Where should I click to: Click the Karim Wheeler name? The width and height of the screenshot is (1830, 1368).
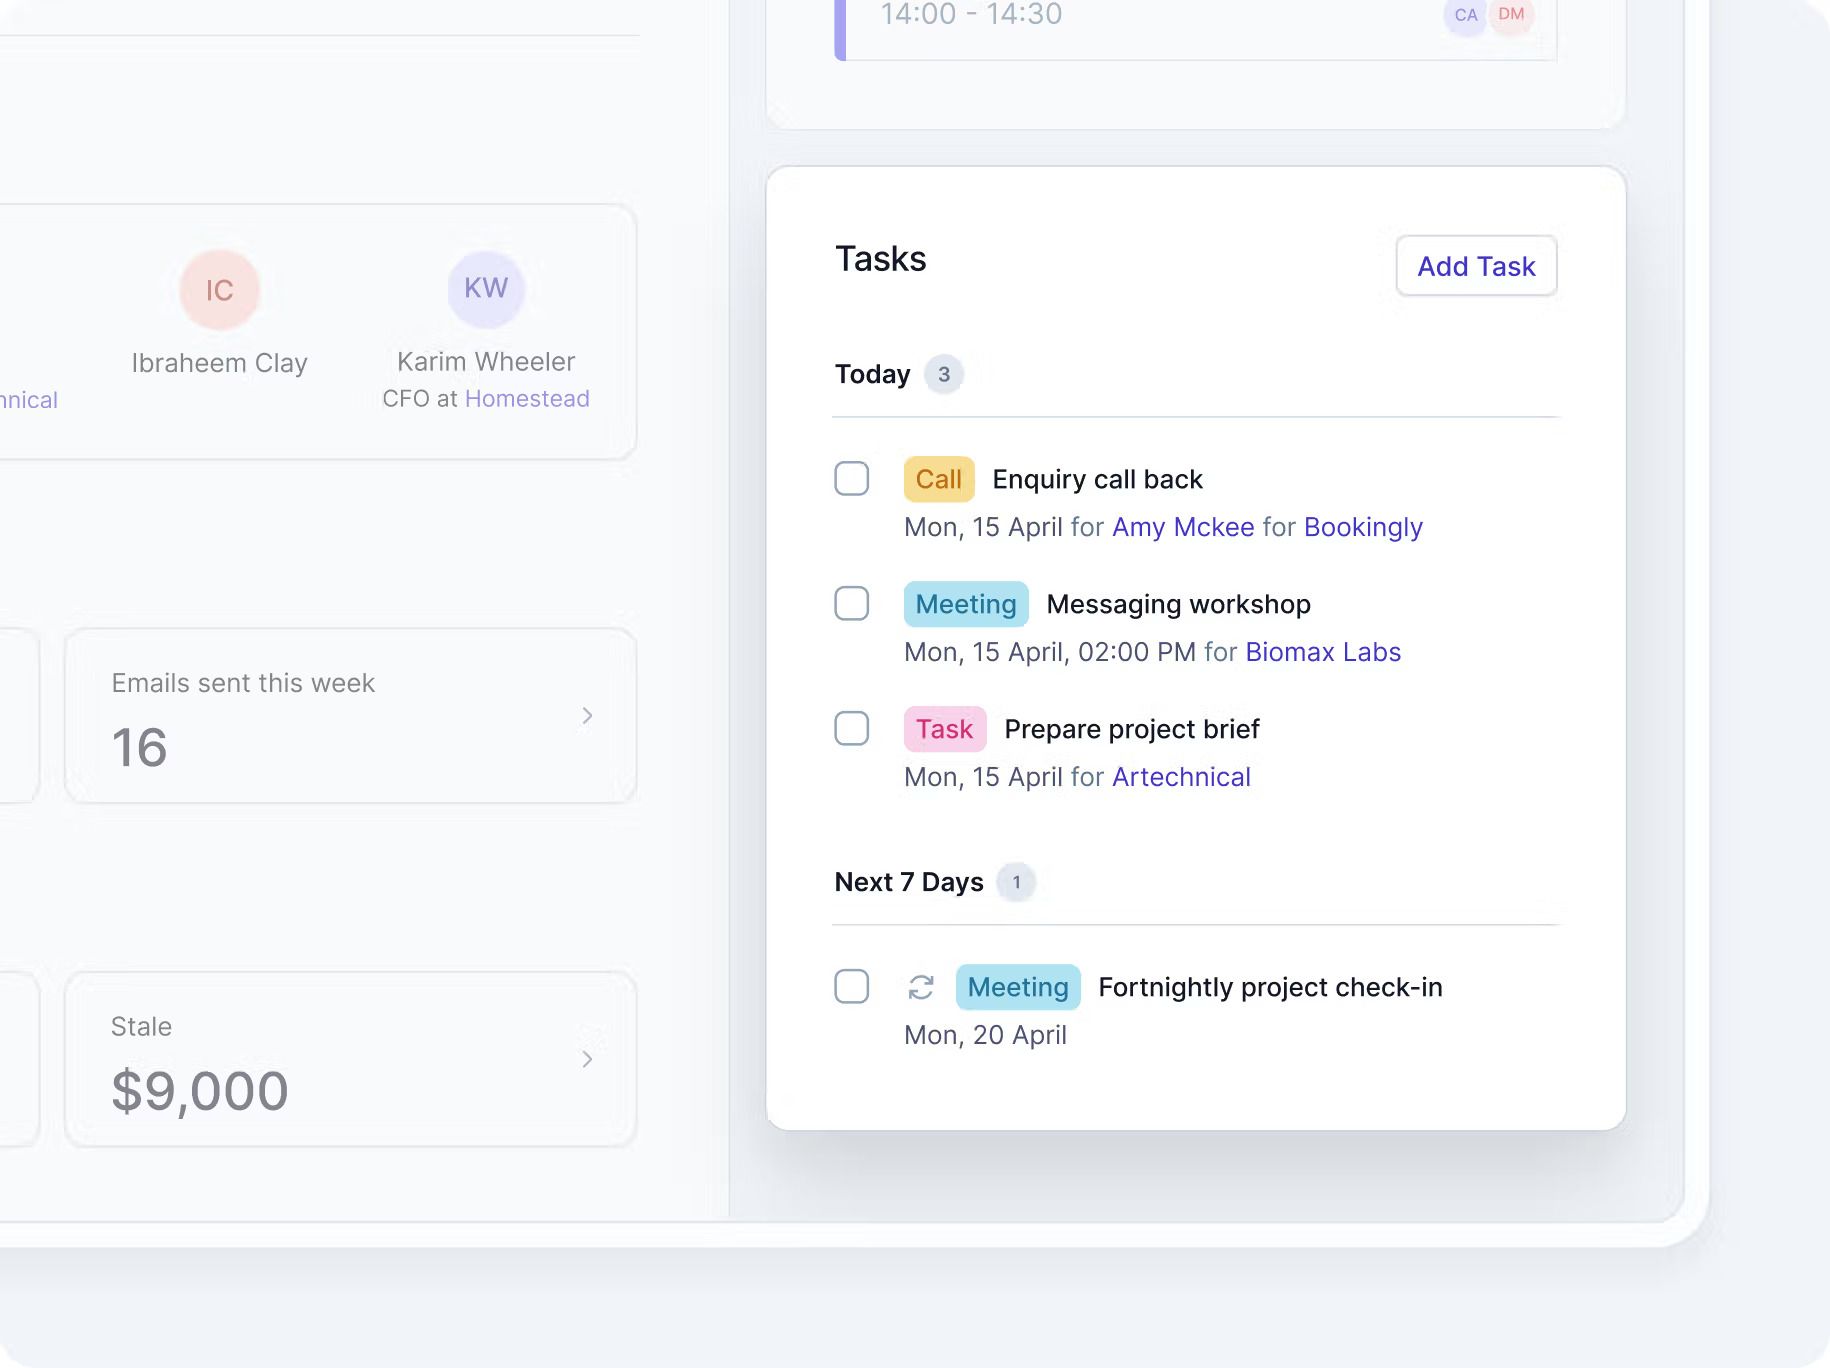click(x=486, y=361)
